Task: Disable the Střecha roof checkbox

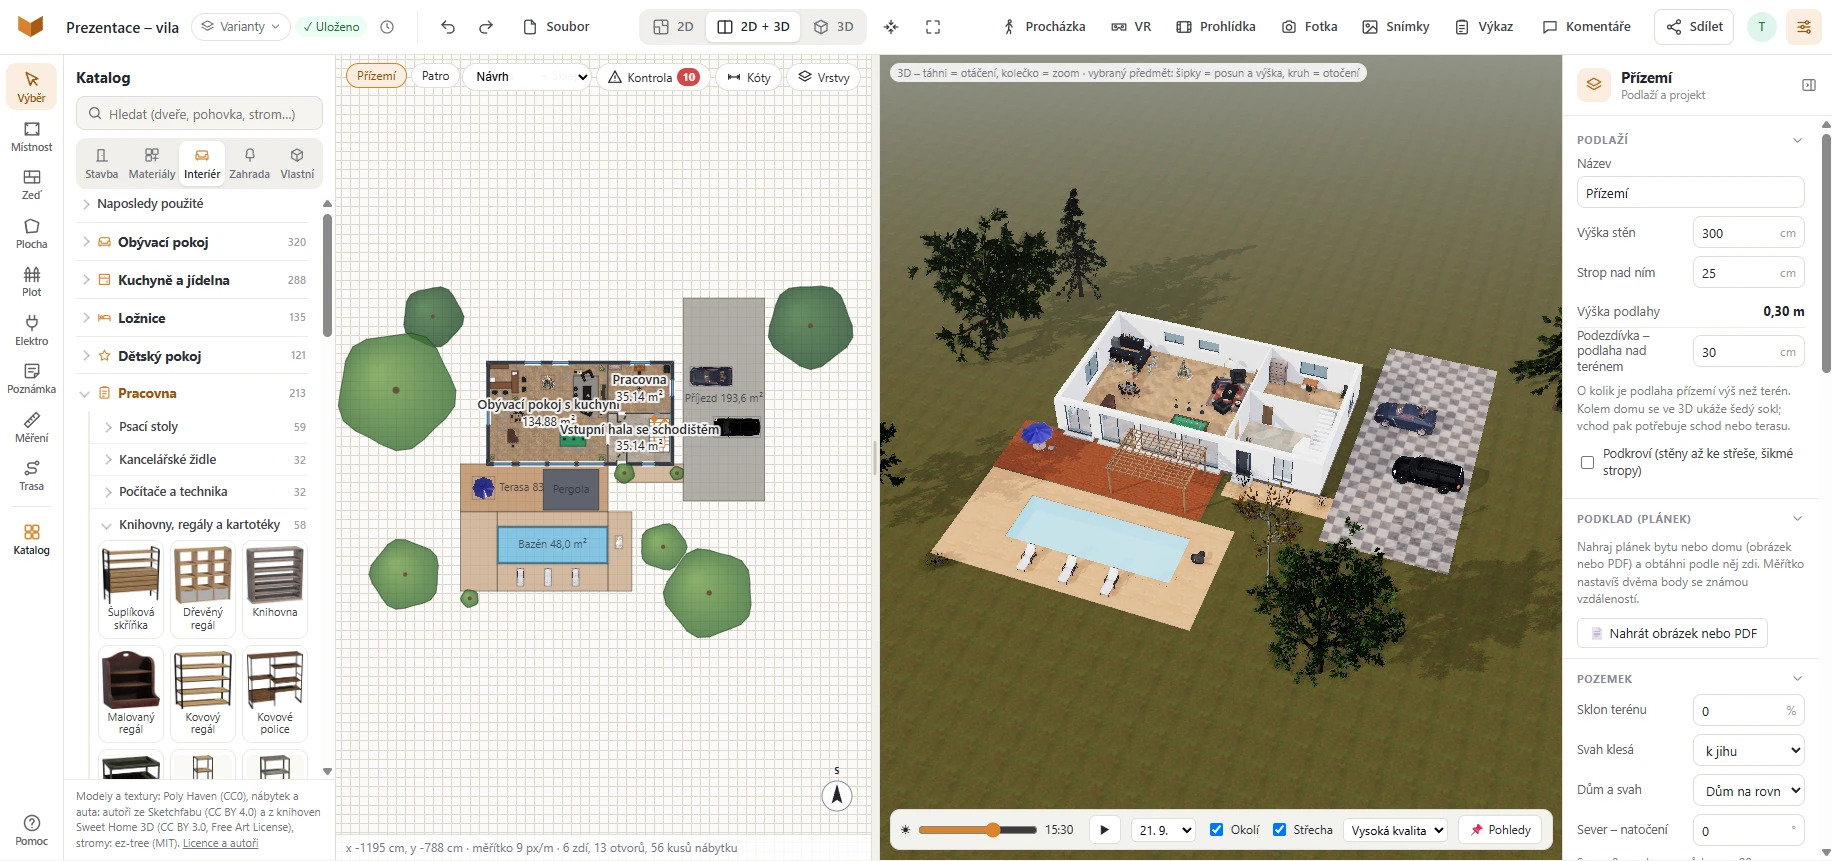Action: click(x=1279, y=830)
